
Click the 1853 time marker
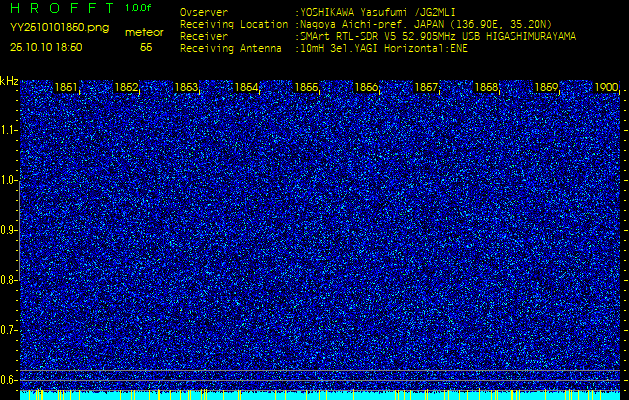point(186,87)
